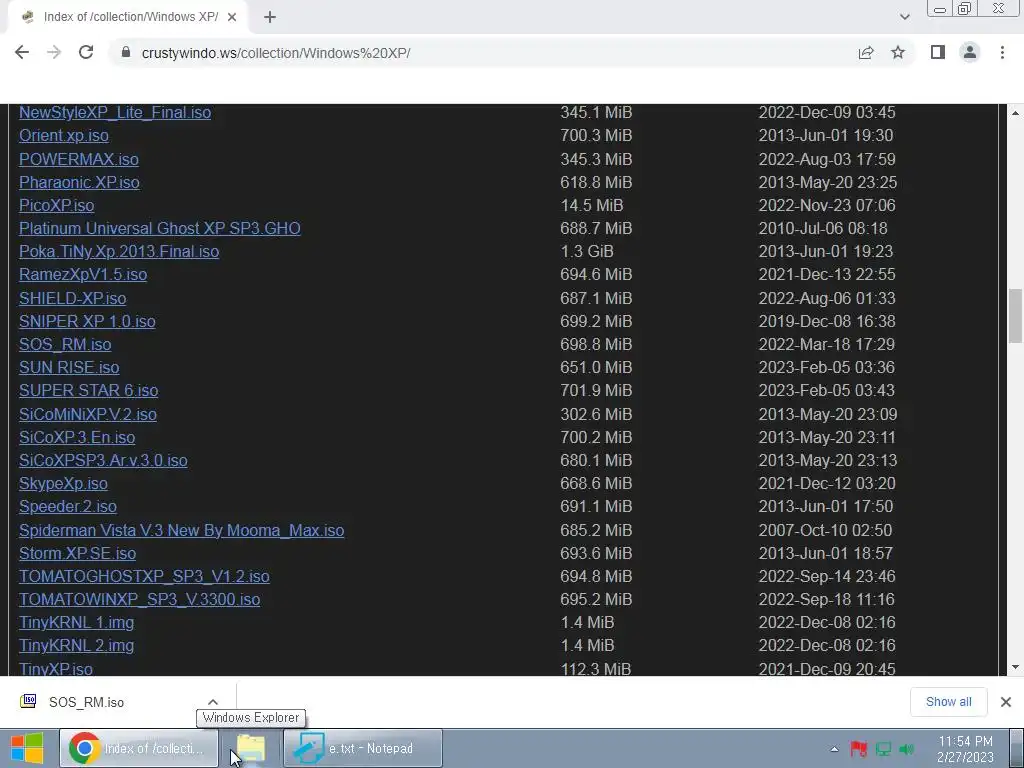Open downloaded SOS_RM.iso file item
The width and height of the screenshot is (1024, 768).
click(x=86, y=702)
